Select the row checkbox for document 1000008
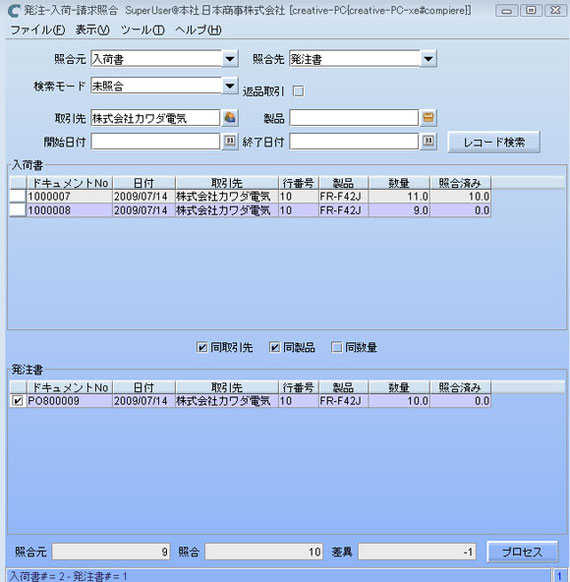The width and height of the screenshot is (570, 582). [17, 210]
